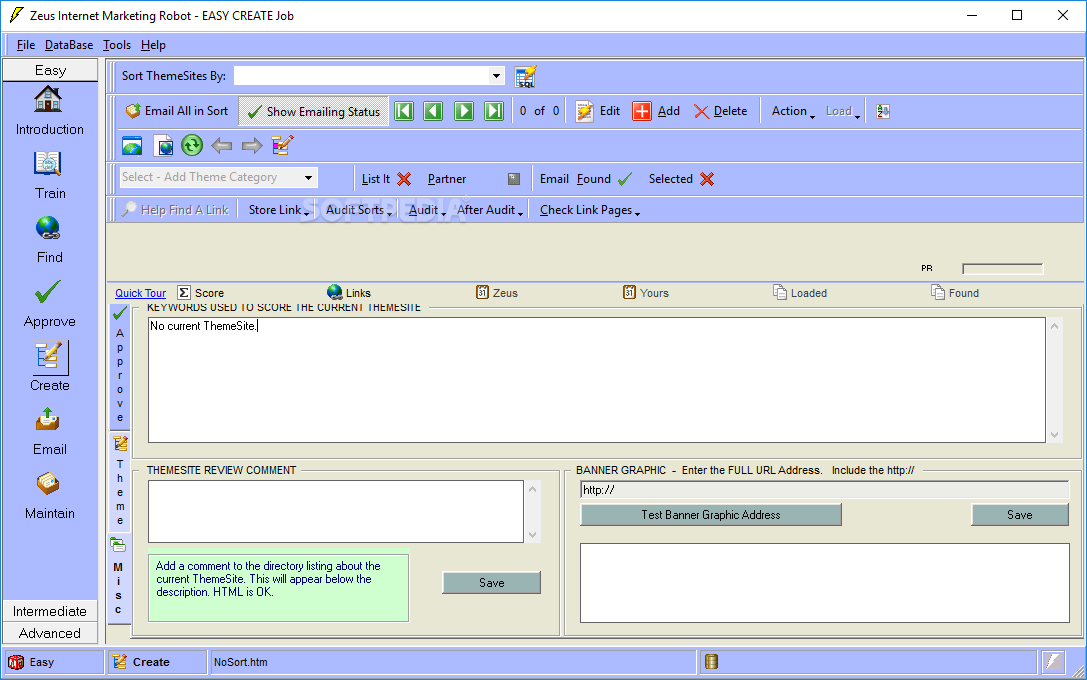The image size is (1087, 680).
Task: Open the Sort ThemeSites By dropdown
Action: [496, 76]
